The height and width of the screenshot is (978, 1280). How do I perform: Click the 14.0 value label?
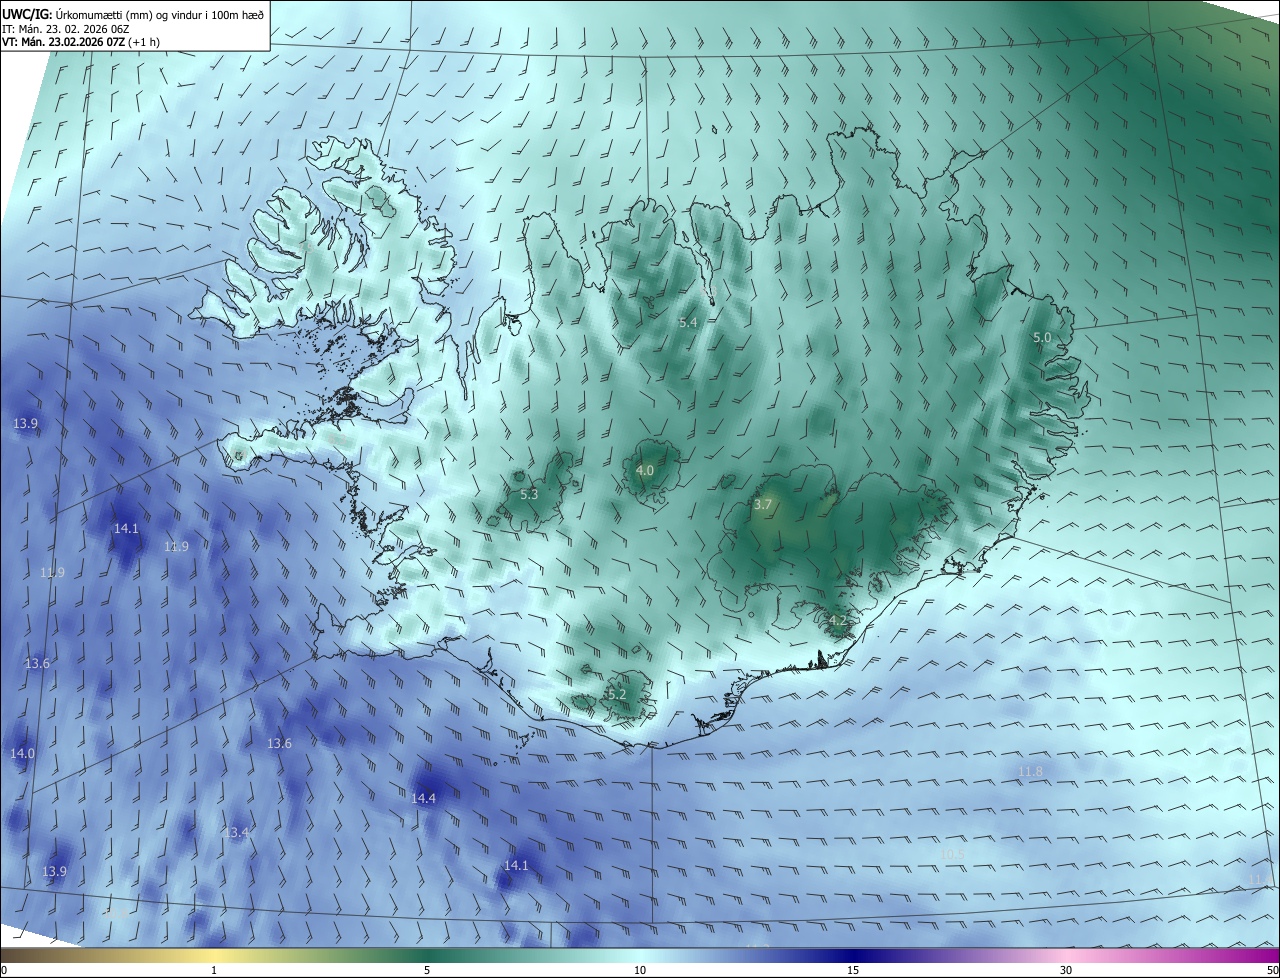pyautogui.click(x=22, y=753)
